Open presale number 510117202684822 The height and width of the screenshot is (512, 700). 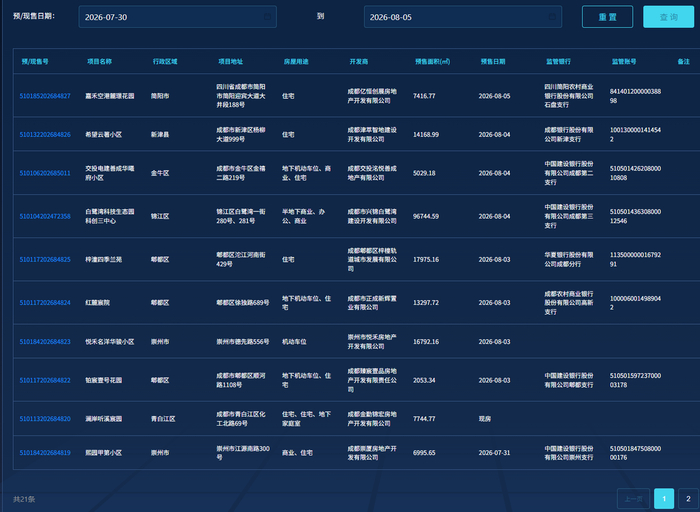[x=45, y=380]
